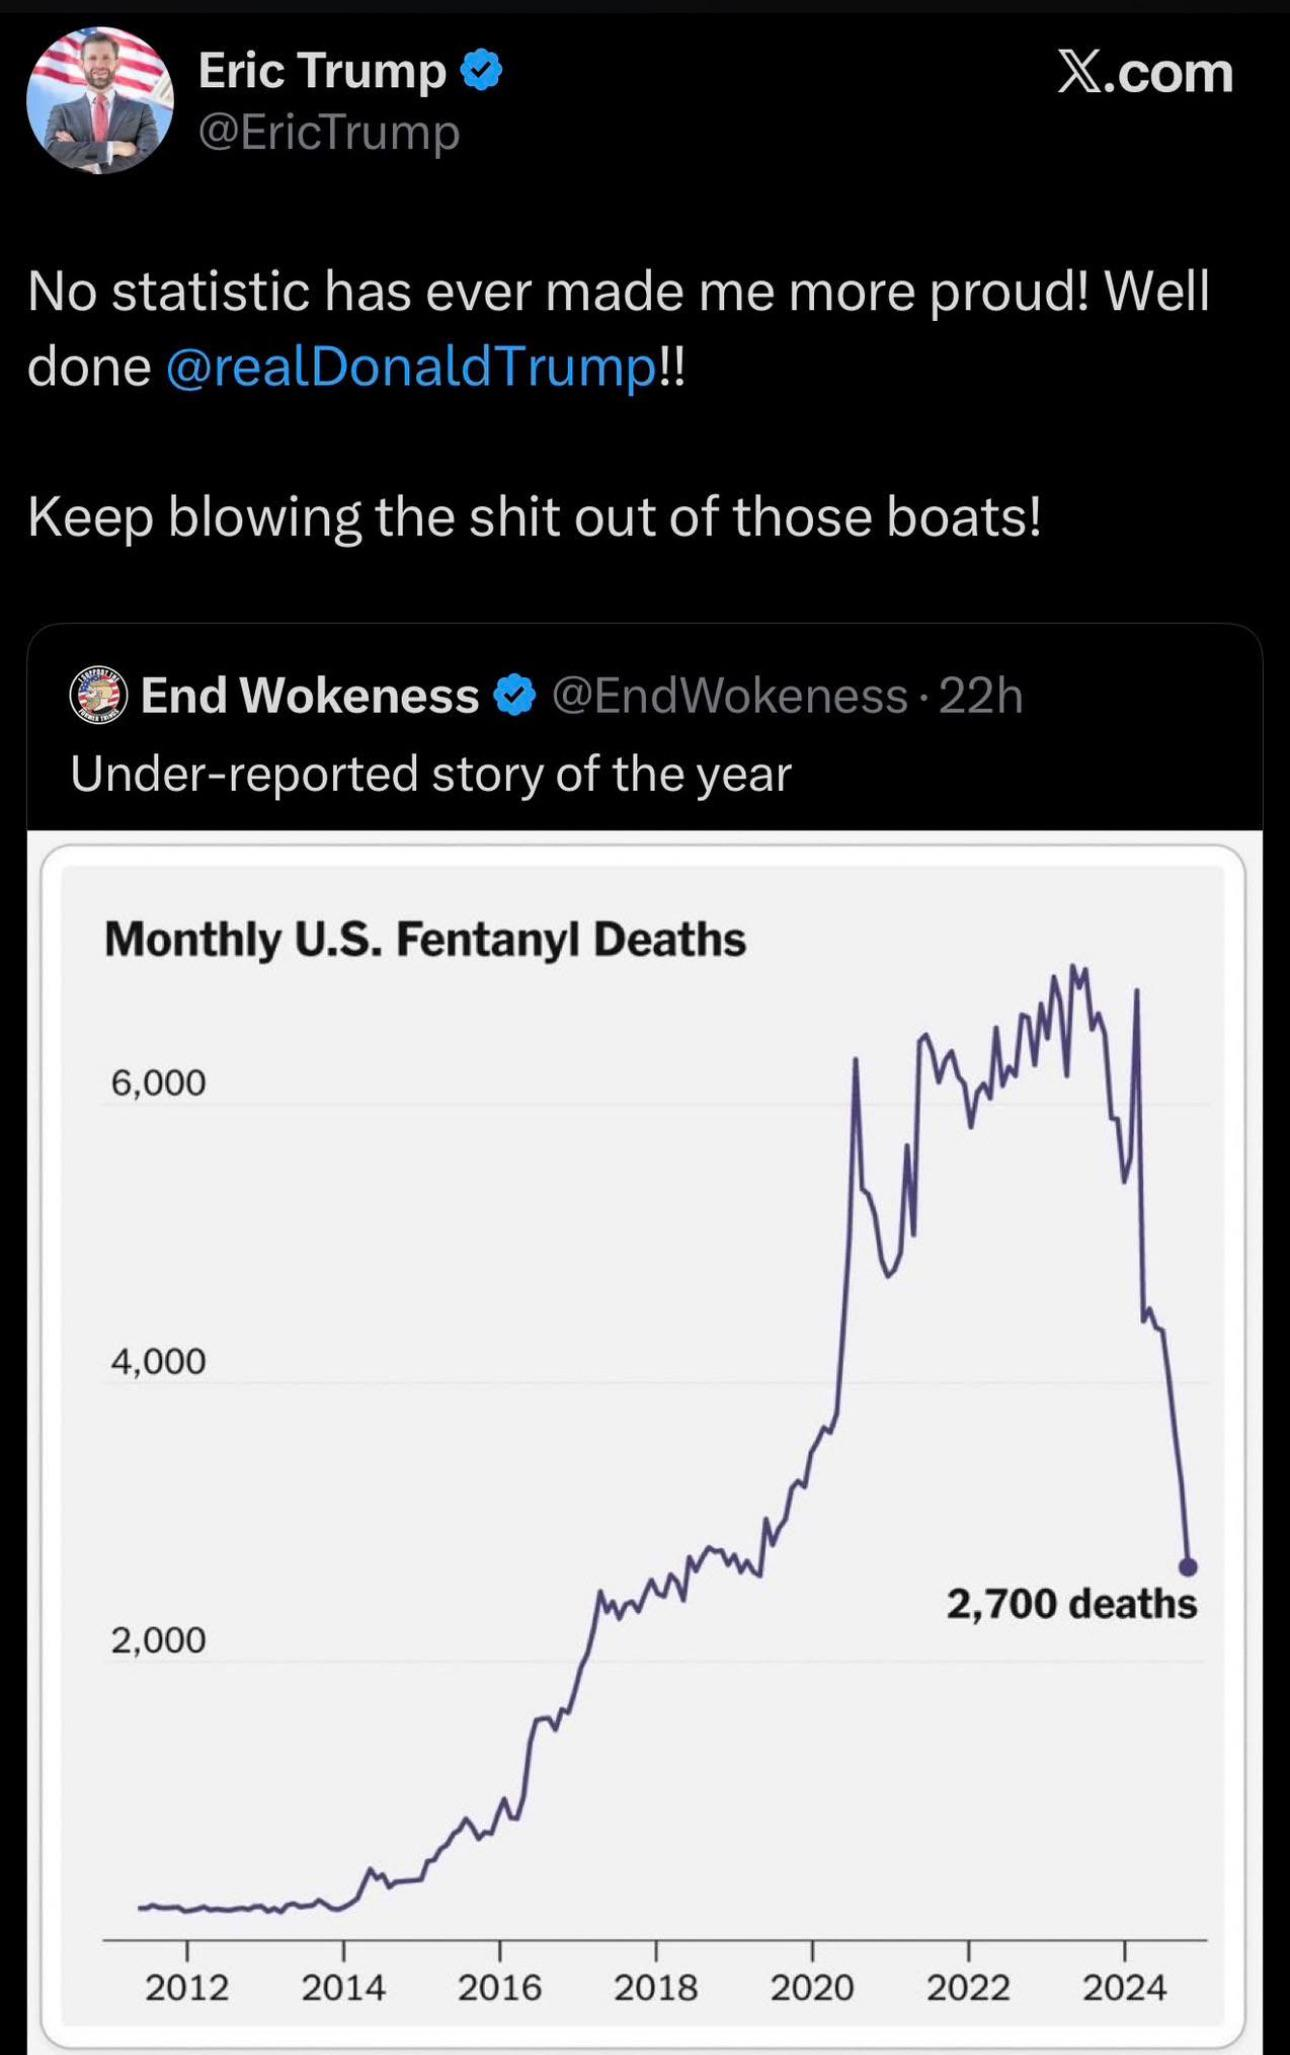Viewport: 1290px width, 2055px height.
Task: Select the 2012 label on the x-axis
Action: point(187,1987)
